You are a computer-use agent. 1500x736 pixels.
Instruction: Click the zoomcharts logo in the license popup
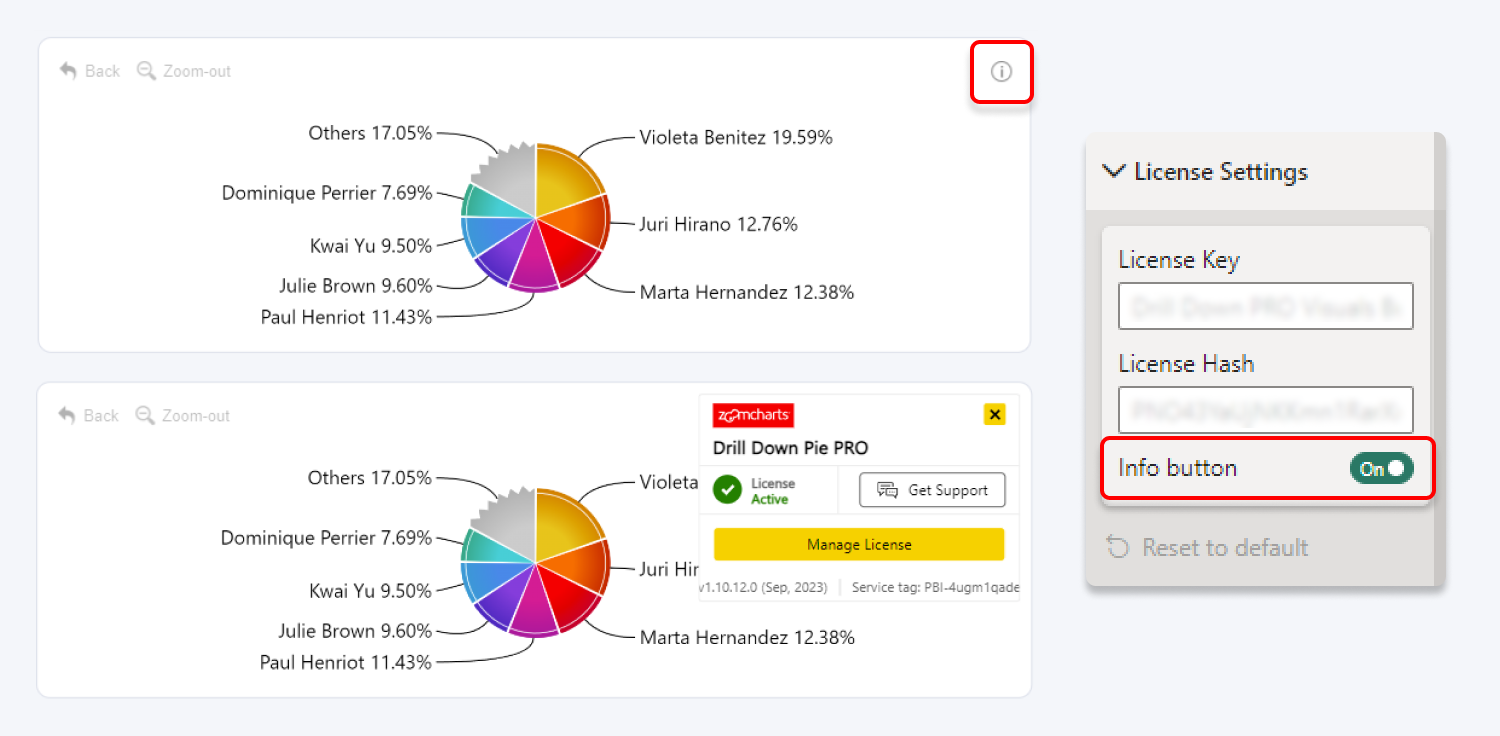pyautogui.click(x=755, y=414)
